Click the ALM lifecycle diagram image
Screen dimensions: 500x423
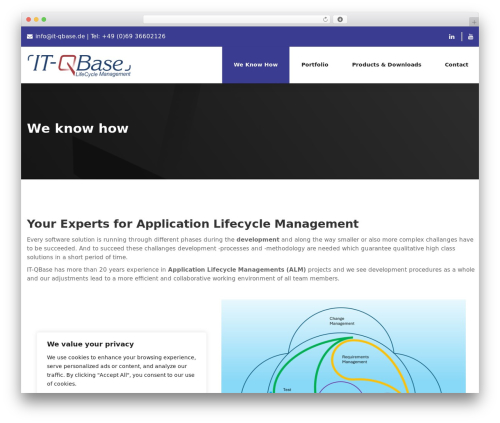tap(343, 346)
